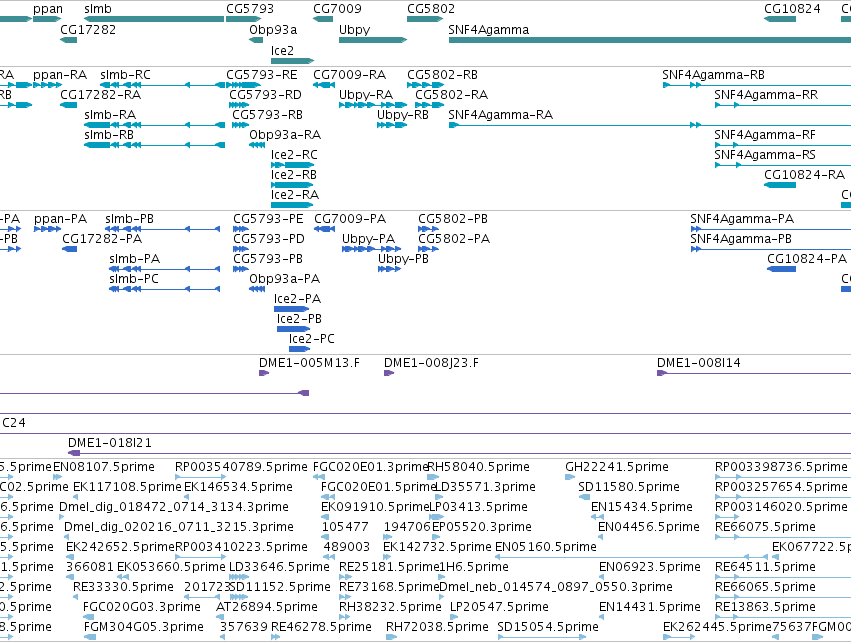Select the slmb-PB protein label
Image resolution: width=851 pixels, height=642 pixels.
point(129,219)
